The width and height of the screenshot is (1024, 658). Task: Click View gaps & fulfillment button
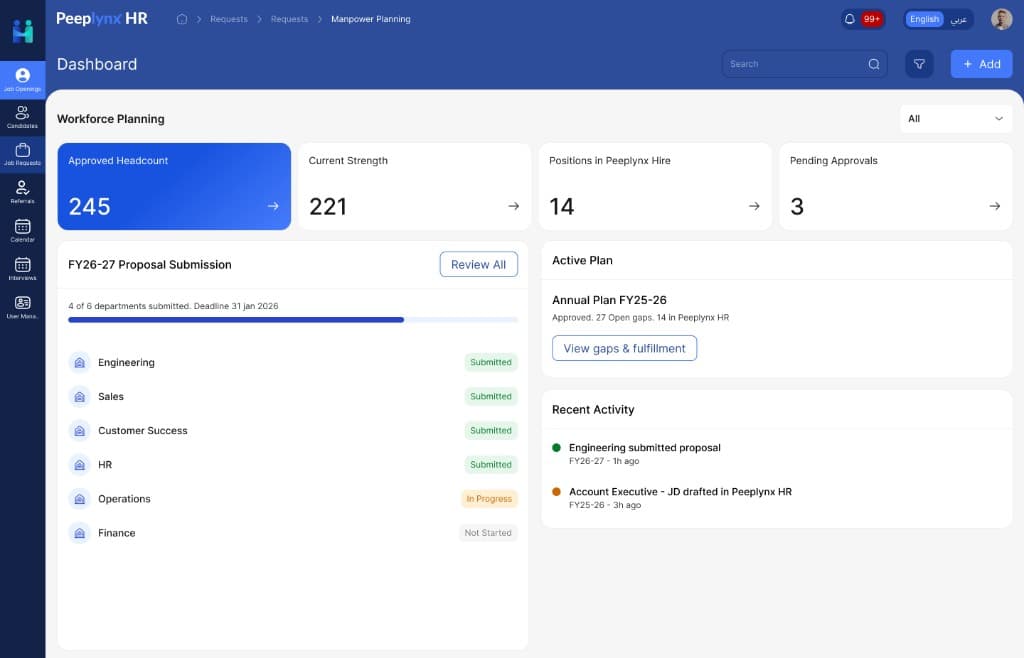pos(624,348)
